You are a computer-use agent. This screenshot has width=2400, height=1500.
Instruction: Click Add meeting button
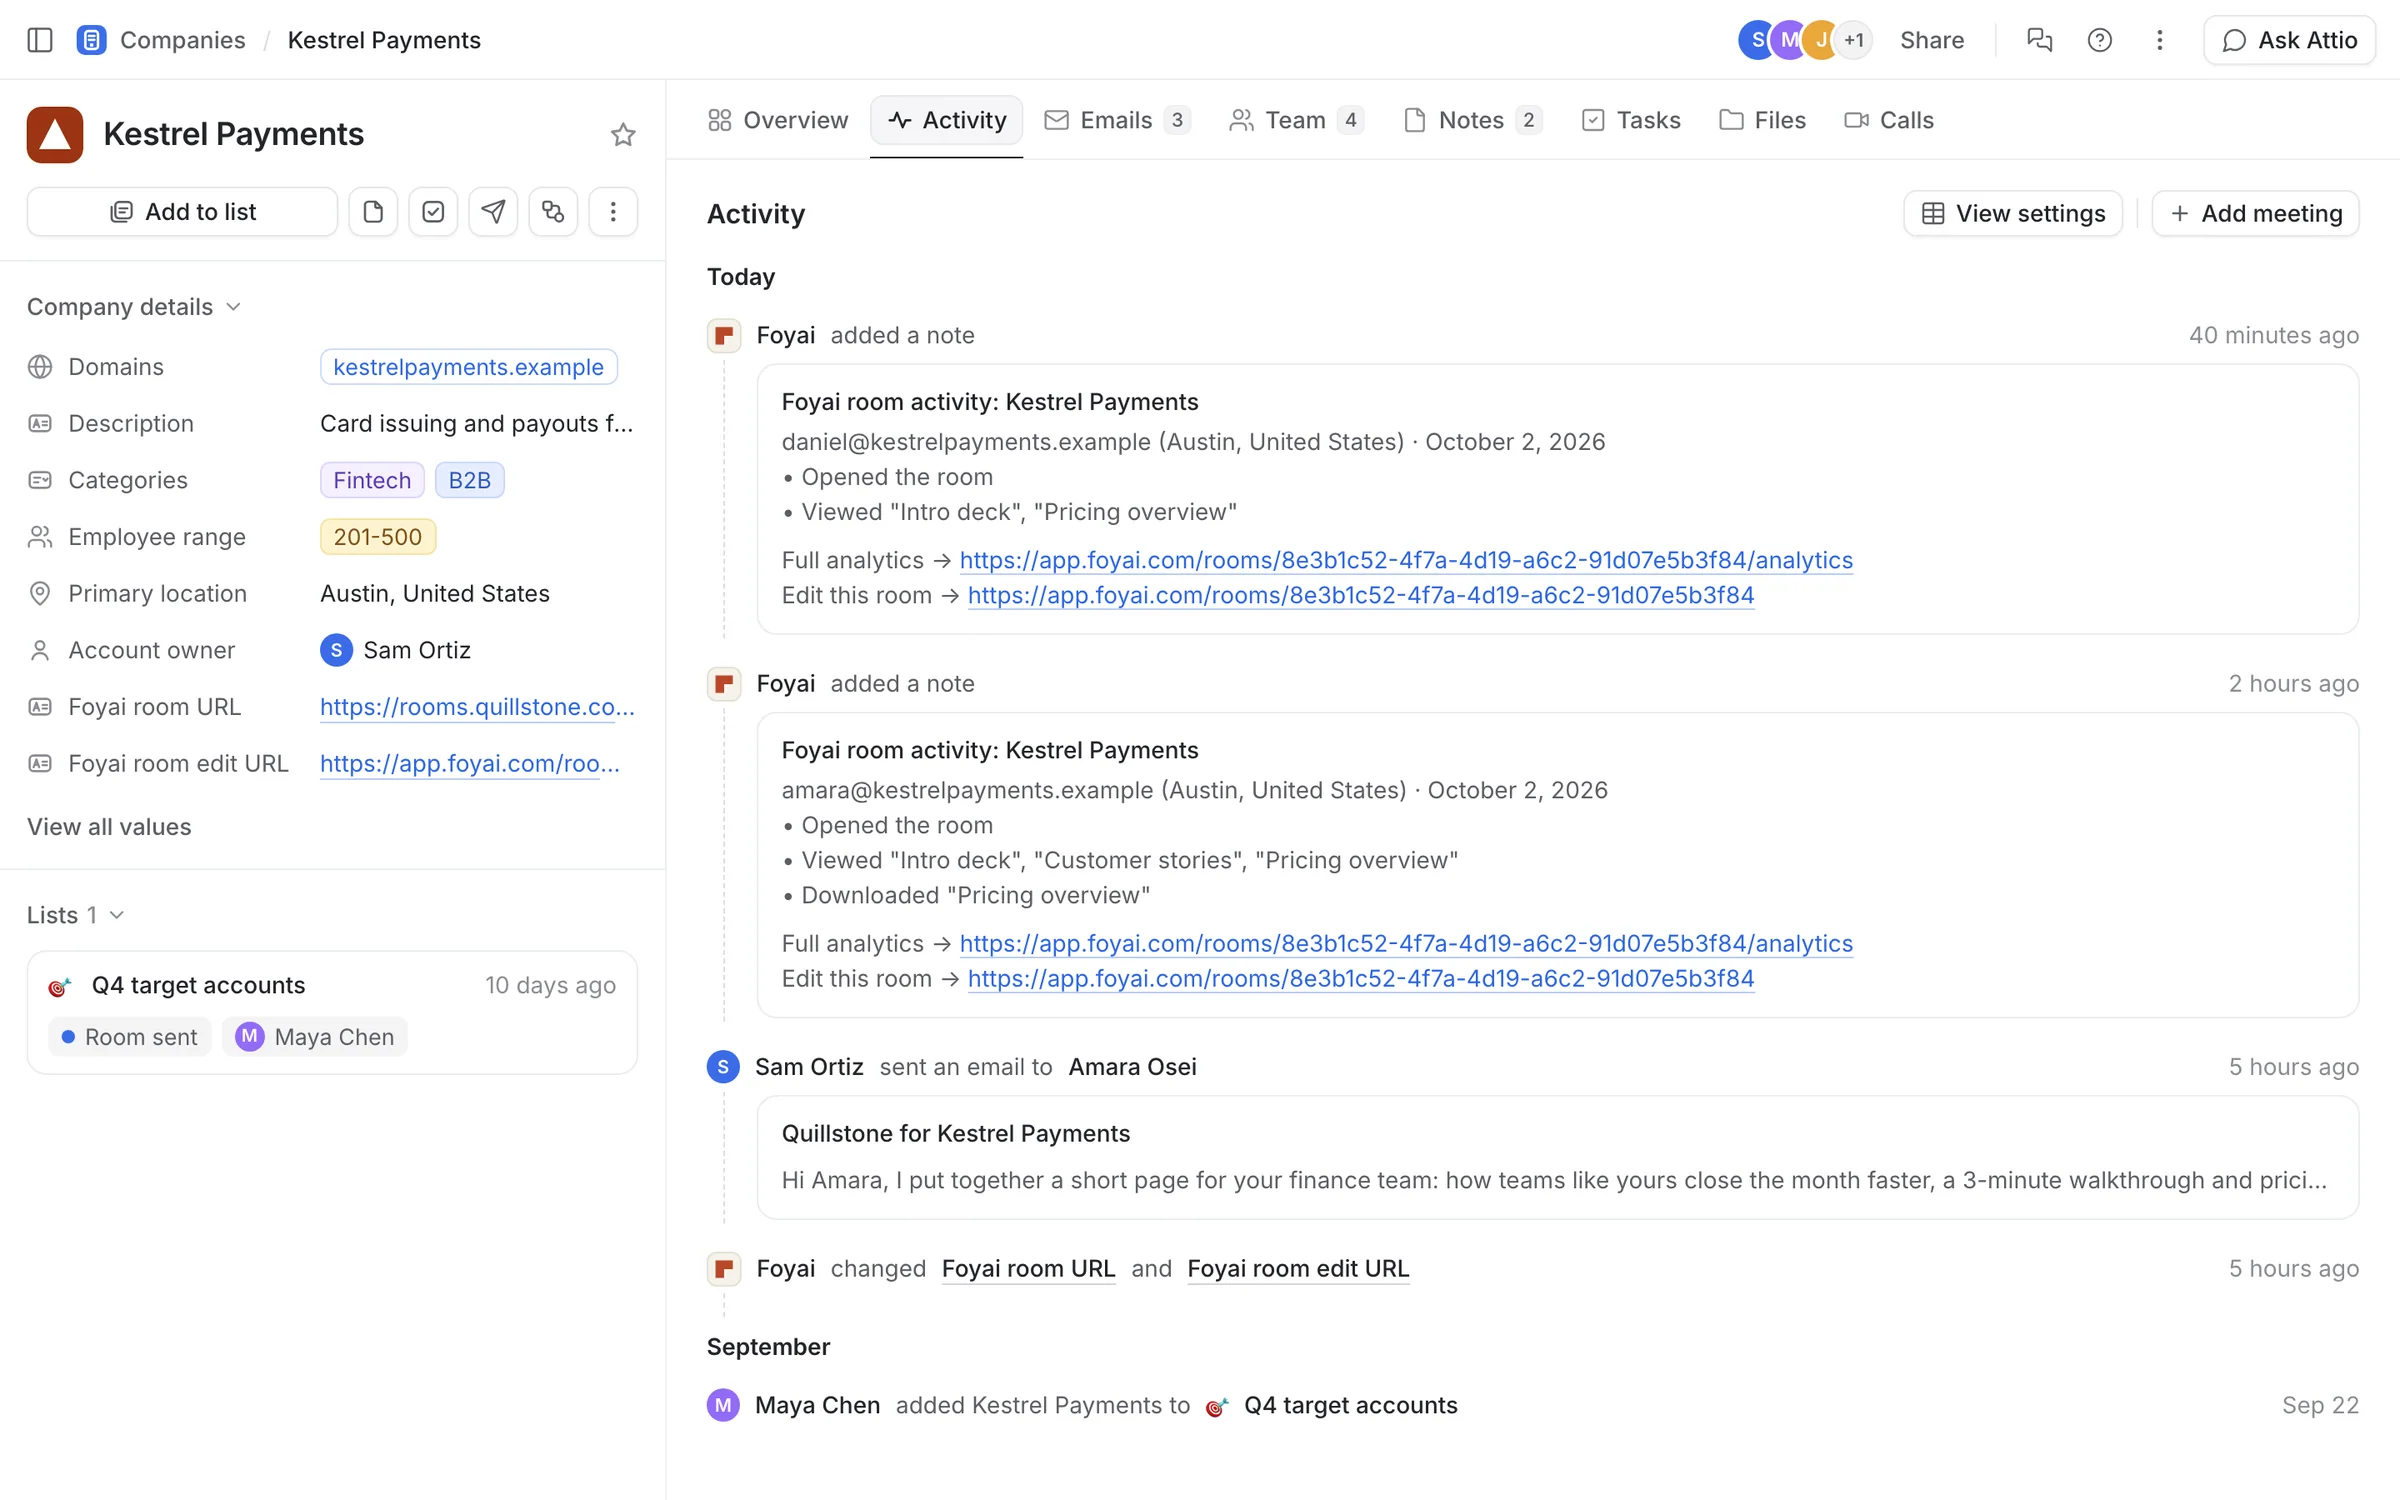(2255, 213)
